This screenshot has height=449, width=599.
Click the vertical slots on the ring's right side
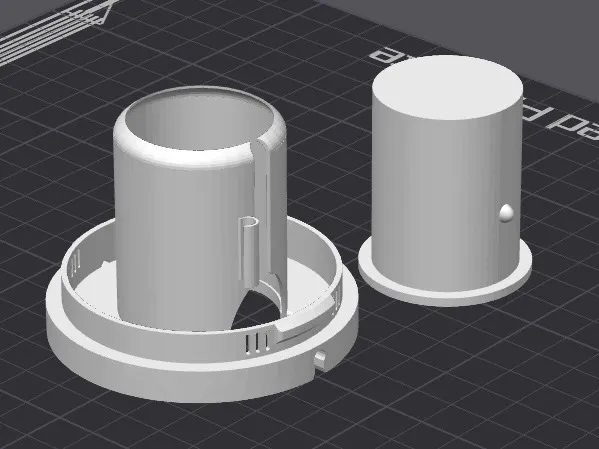[x=338, y=298]
